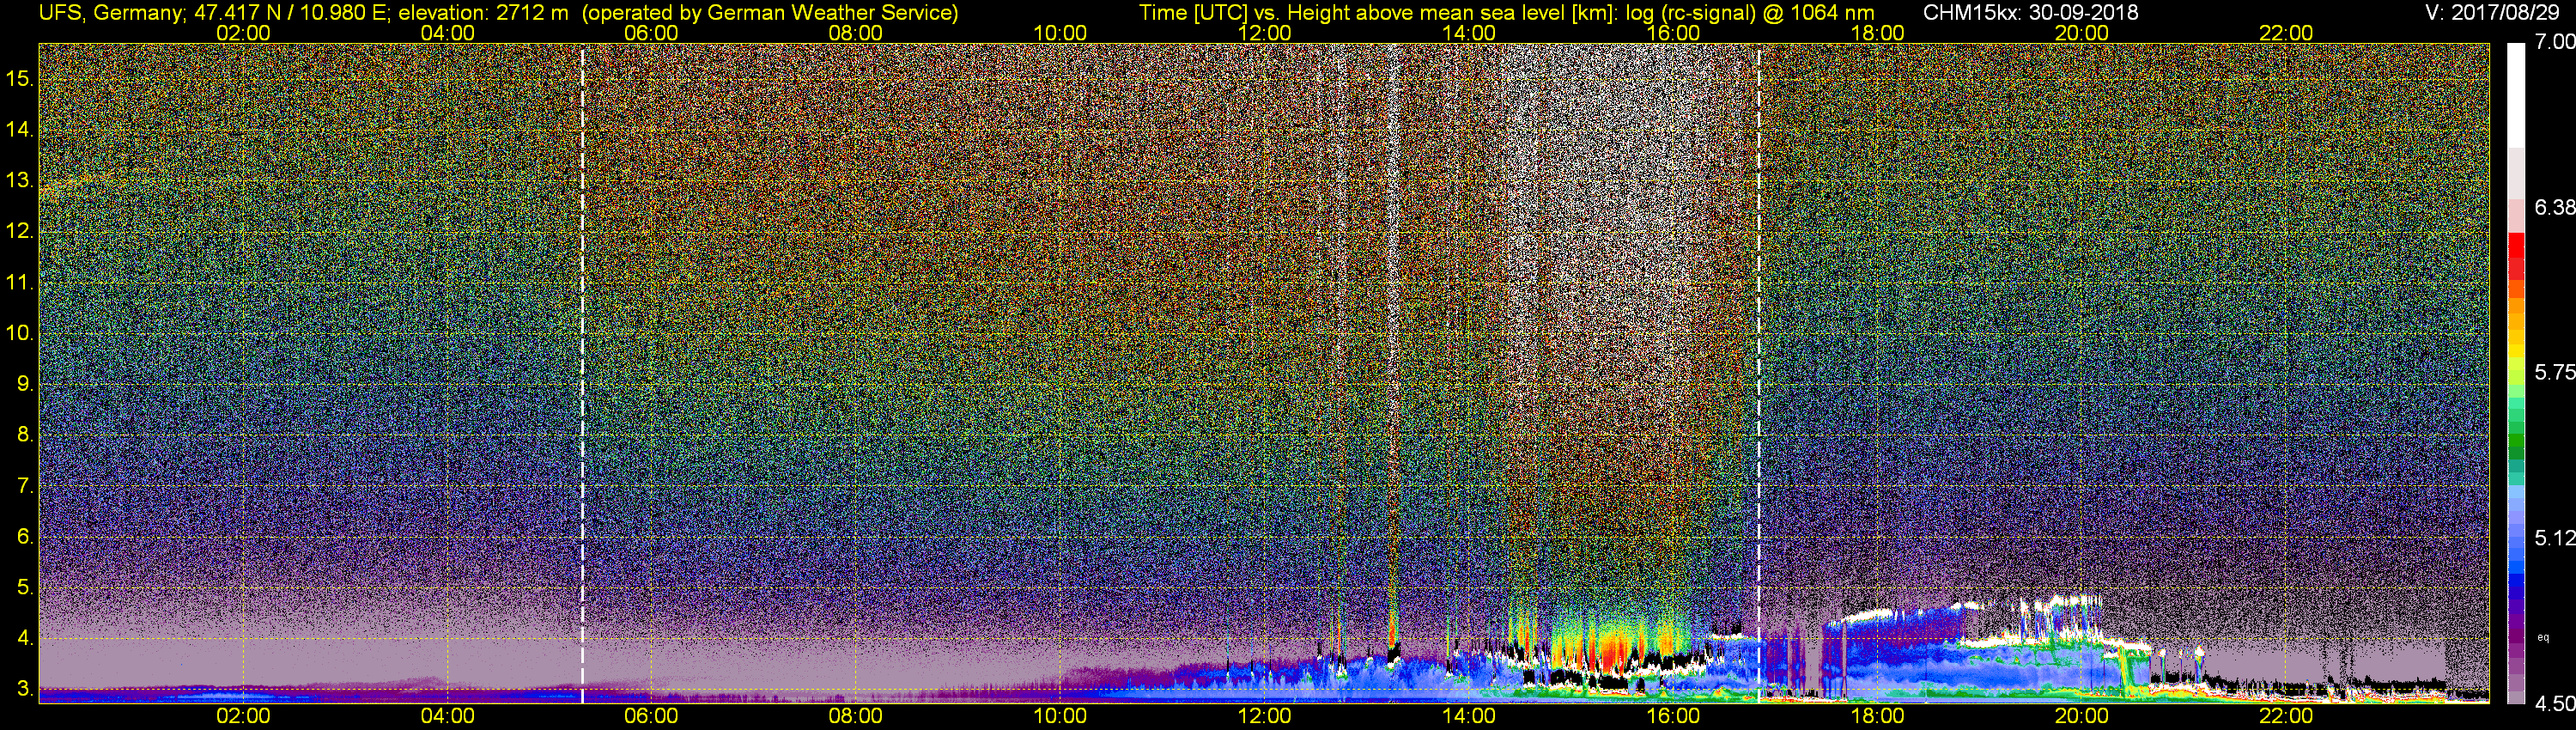The image size is (2576, 730).
Task: Click the height axis label '9.'
Action: pyautogui.click(x=26, y=384)
